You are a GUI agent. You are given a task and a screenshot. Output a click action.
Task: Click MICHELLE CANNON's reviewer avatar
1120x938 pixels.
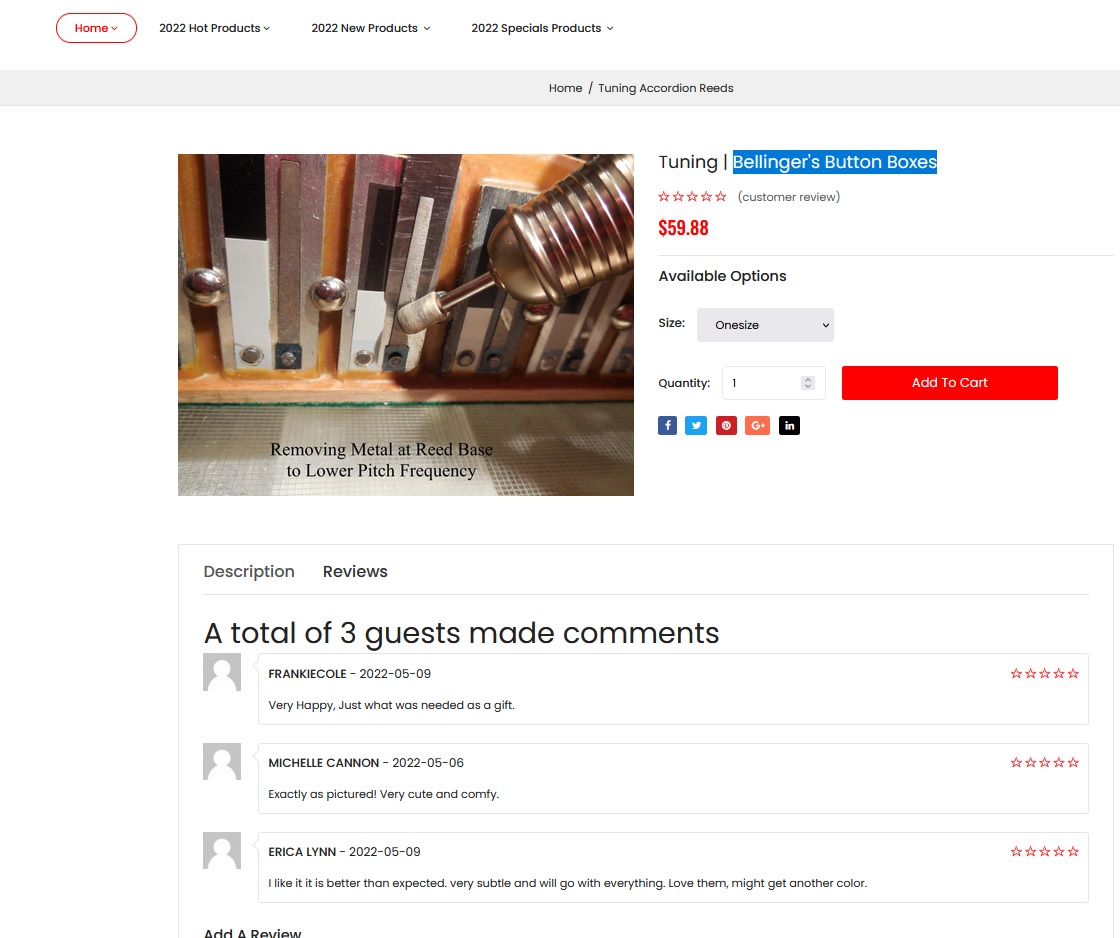click(x=222, y=761)
